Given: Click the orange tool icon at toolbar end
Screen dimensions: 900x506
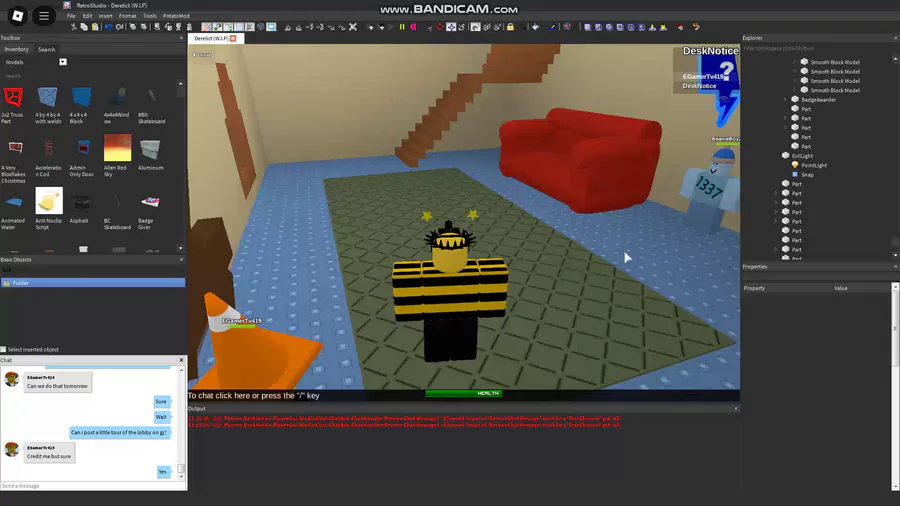Looking at the screenshot, I should click(x=696, y=27).
